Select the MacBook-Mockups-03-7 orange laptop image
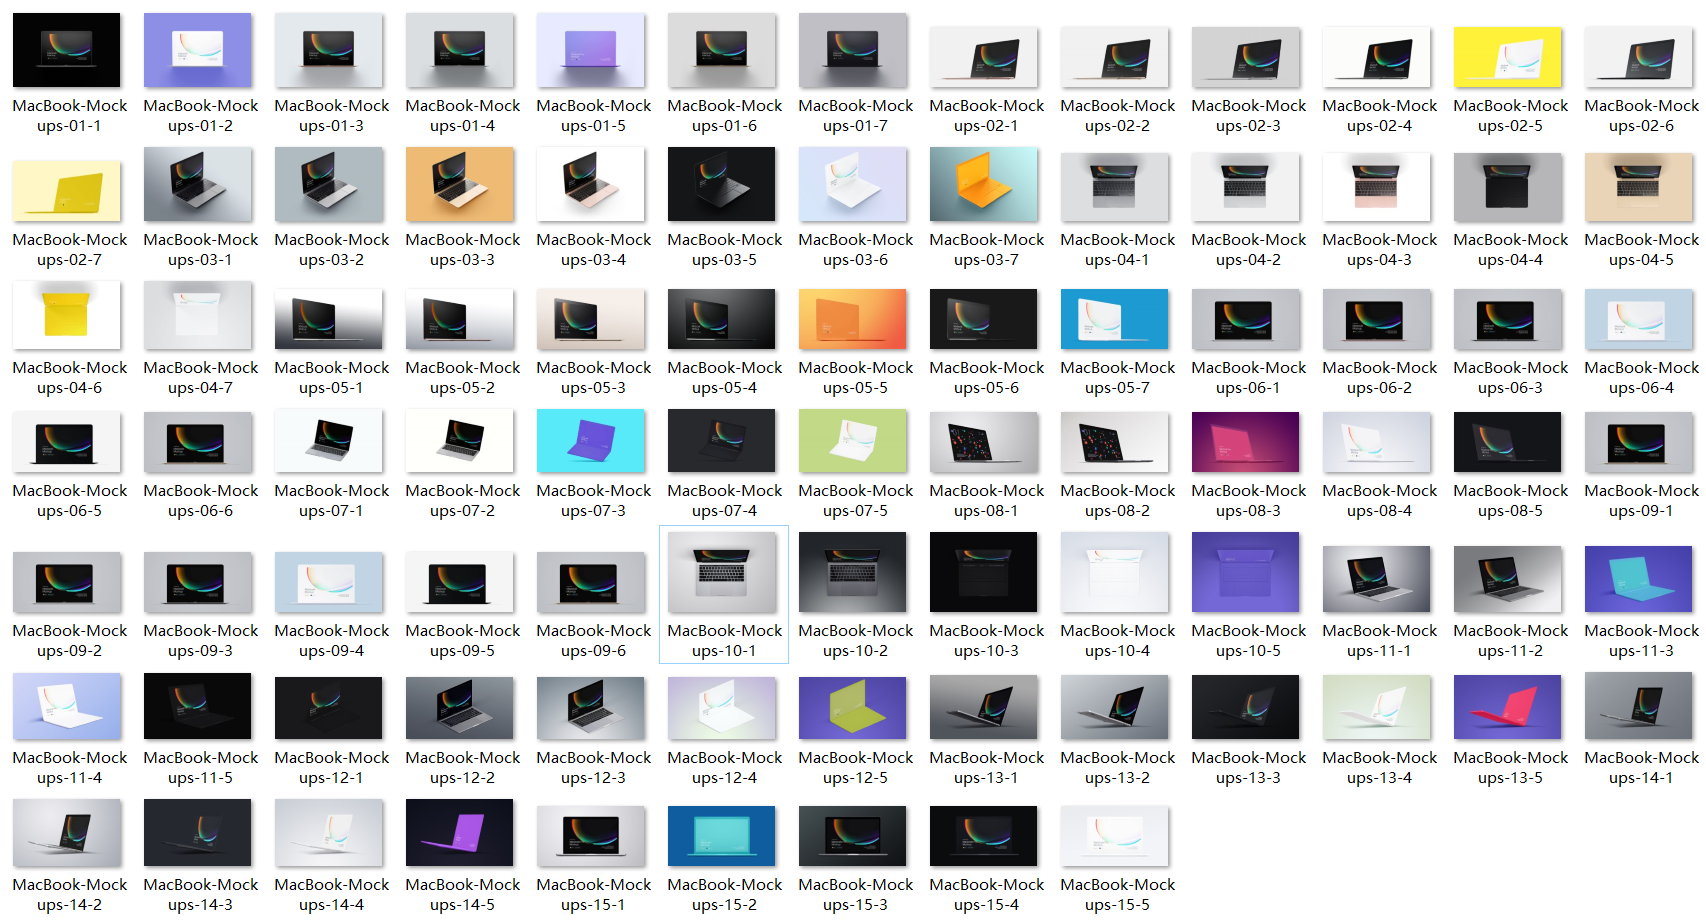The image size is (1706, 923). pos(984,184)
